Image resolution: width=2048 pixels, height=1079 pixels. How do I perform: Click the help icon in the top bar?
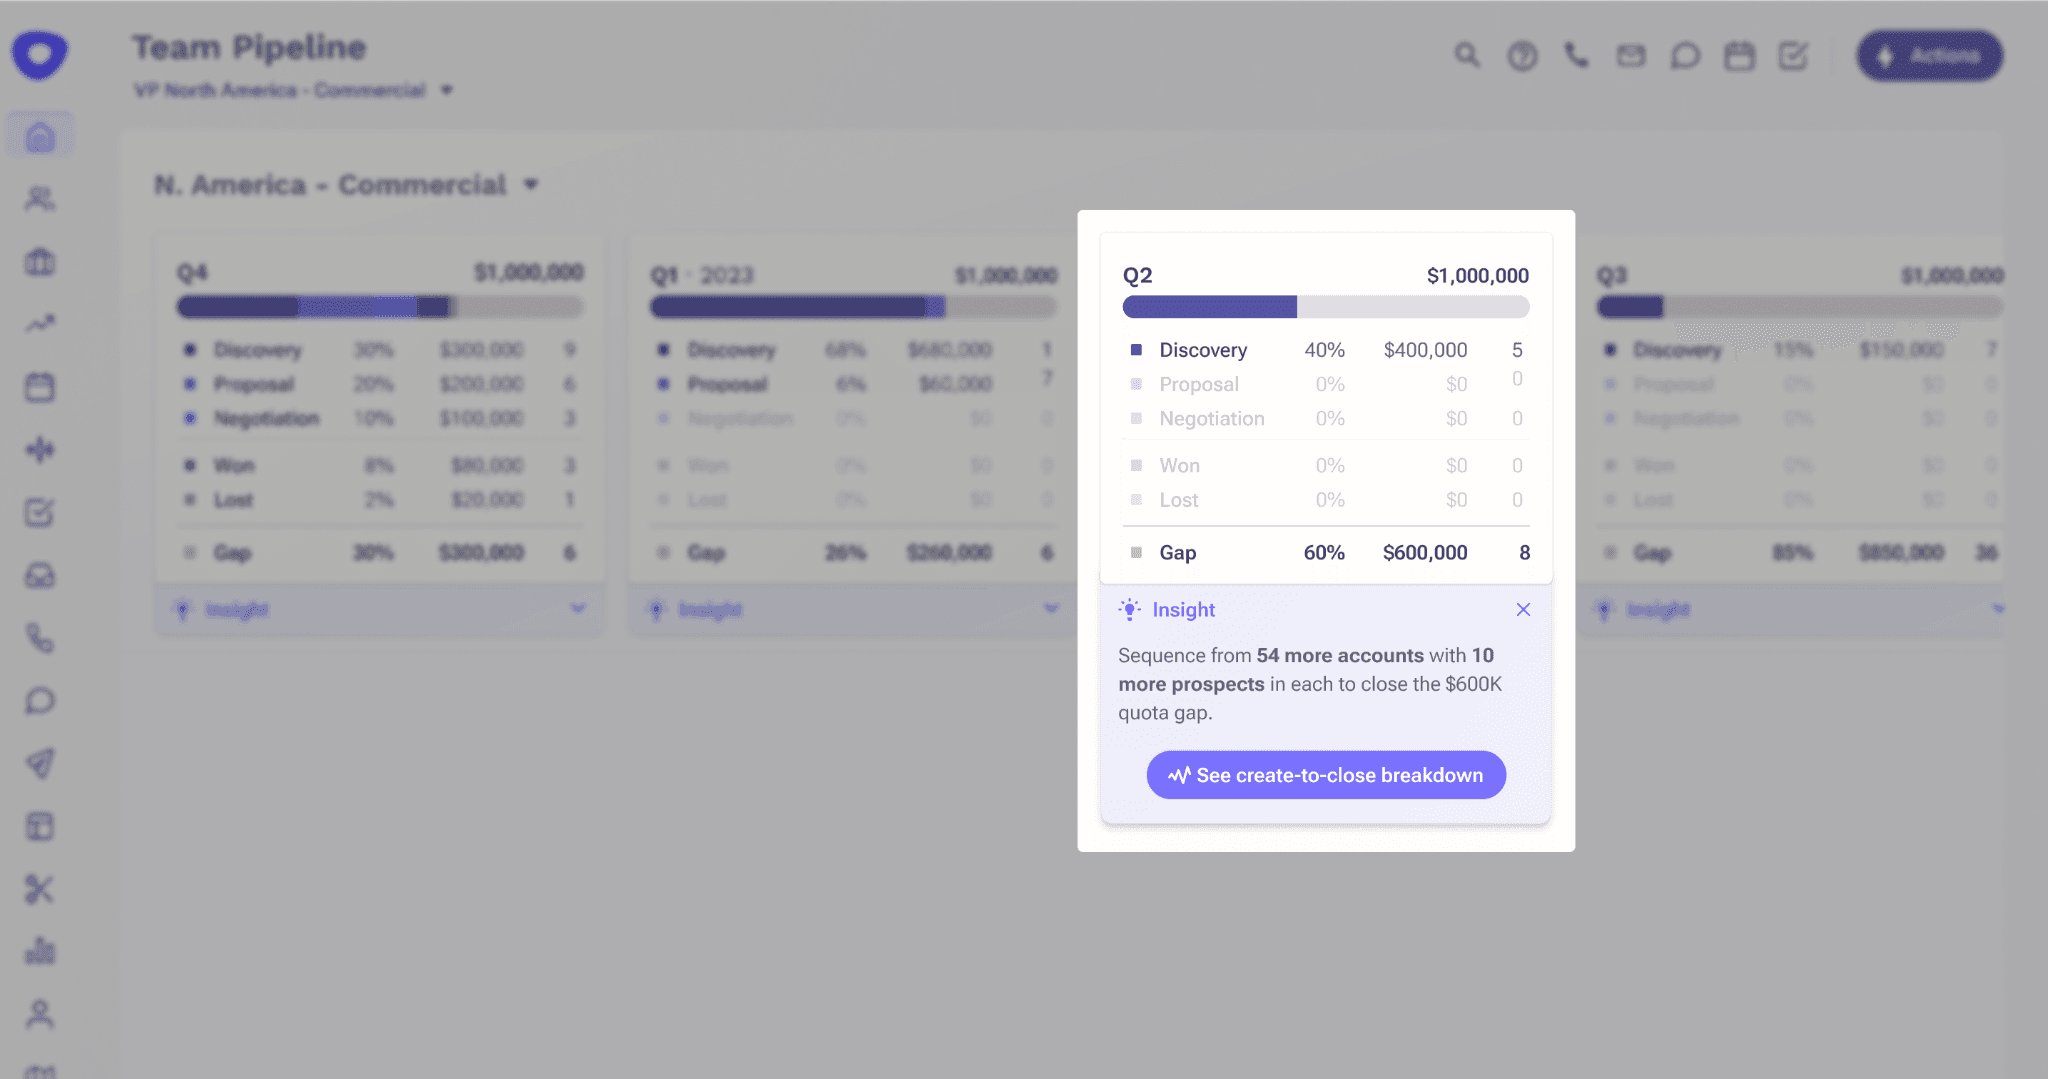point(1522,56)
